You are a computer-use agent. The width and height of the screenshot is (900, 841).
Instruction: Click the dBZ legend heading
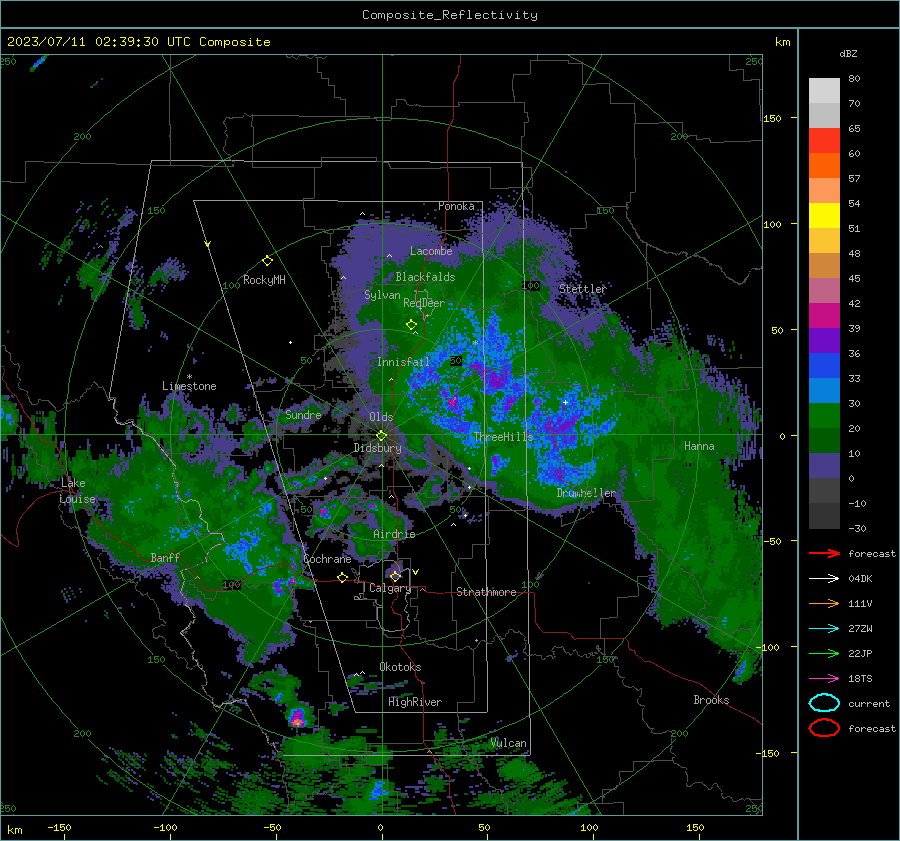[x=848, y=53]
